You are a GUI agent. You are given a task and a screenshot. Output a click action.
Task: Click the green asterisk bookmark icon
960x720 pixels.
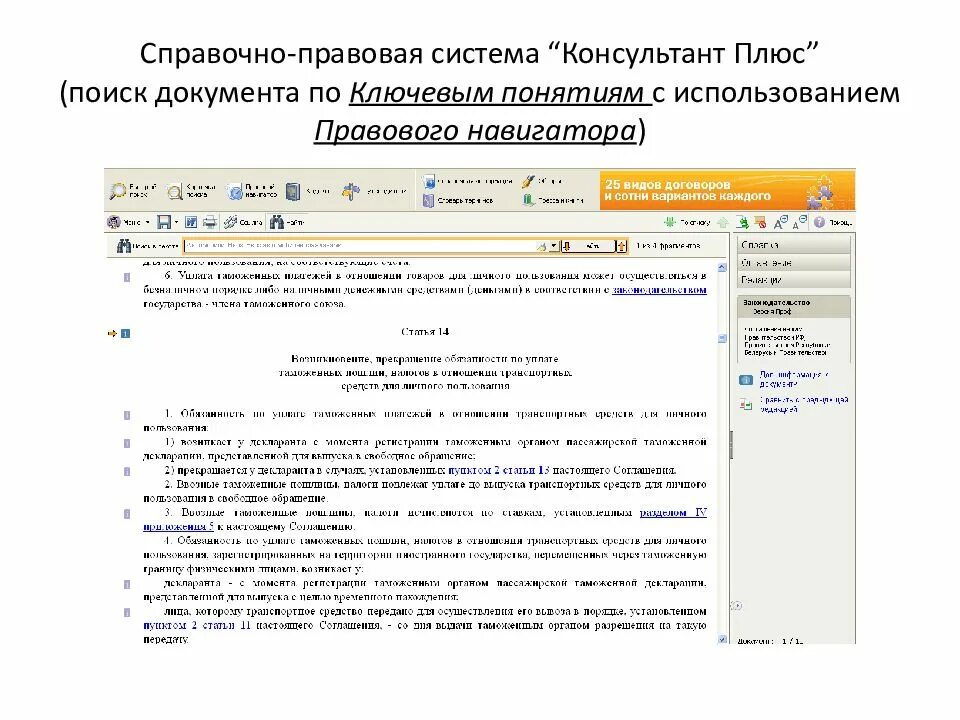(x=670, y=222)
